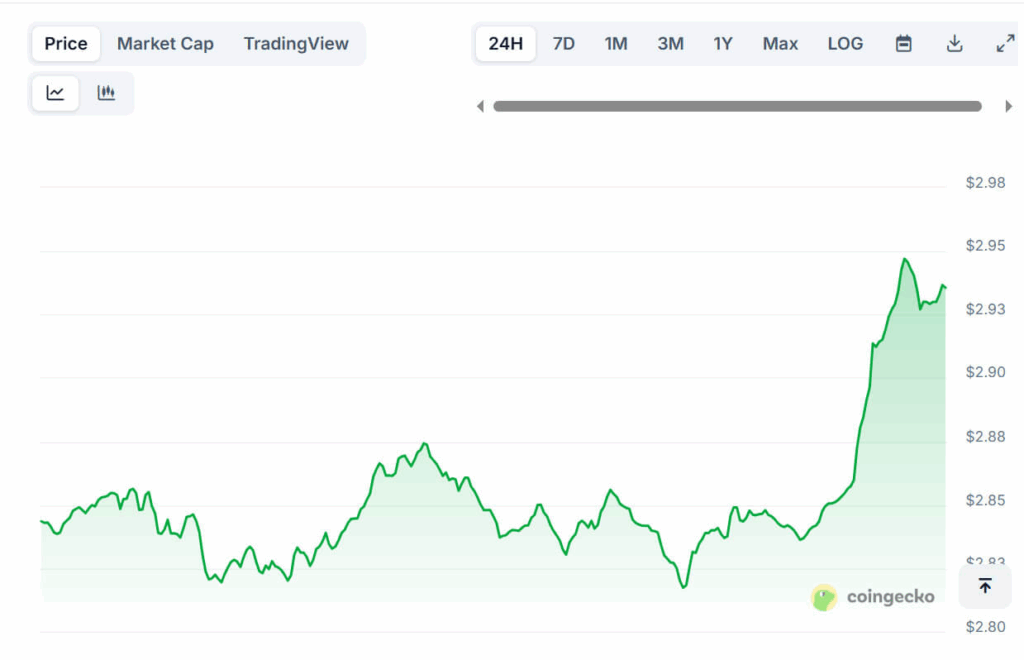This screenshot has height=660, width=1024.
Task: Open the calendar date range picker
Action: [903, 44]
